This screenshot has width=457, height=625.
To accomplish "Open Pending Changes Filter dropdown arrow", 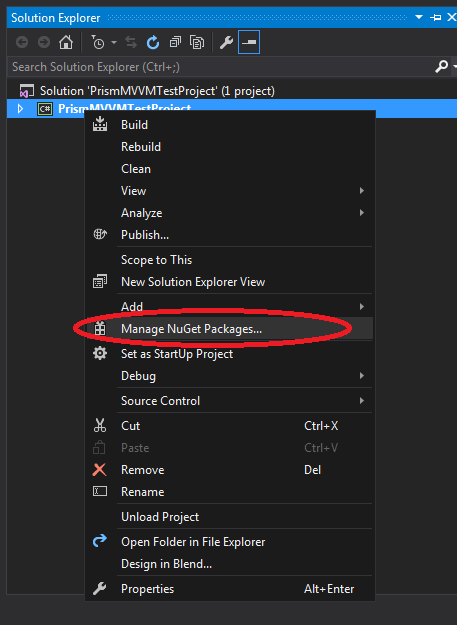I will pyautogui.click(x=114, y=42).
